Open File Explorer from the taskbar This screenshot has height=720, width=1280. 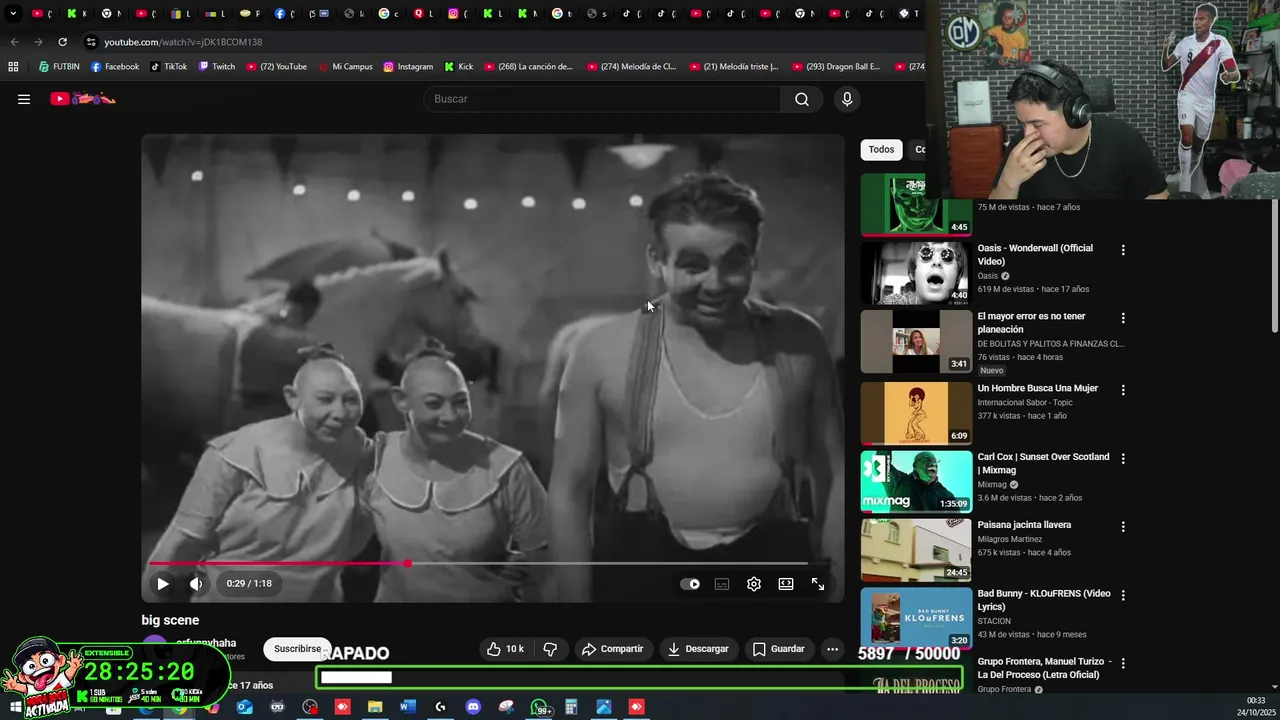pyautogui.click(x=375, y=707)
